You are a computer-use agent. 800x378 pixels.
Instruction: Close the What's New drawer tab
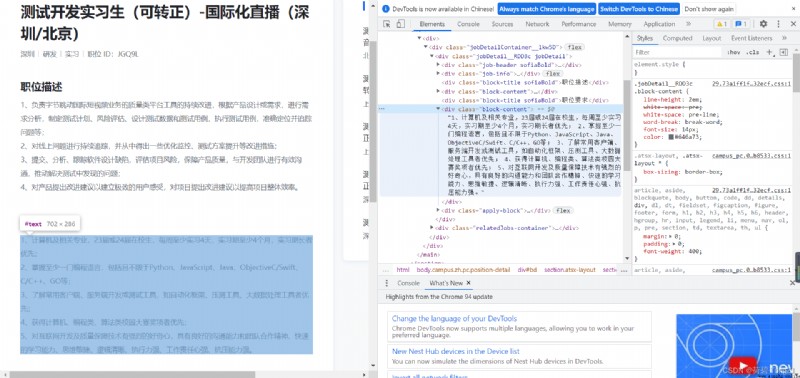[x=469, y=283]
